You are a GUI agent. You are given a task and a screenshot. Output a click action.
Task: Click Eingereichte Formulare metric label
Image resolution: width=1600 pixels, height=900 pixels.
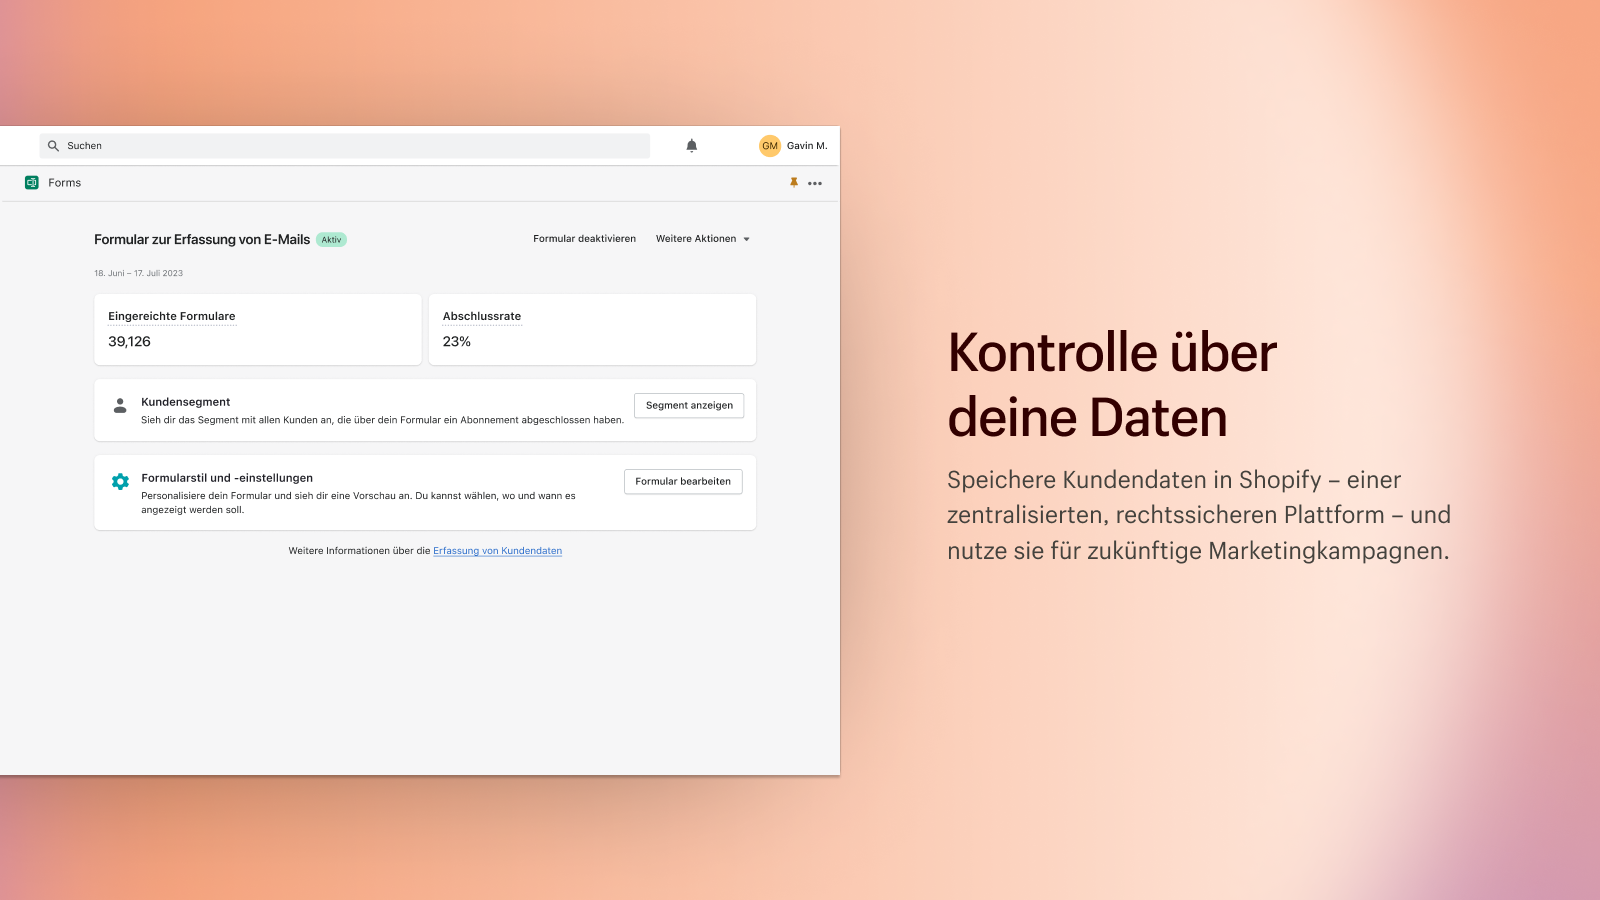pos(172,316)
